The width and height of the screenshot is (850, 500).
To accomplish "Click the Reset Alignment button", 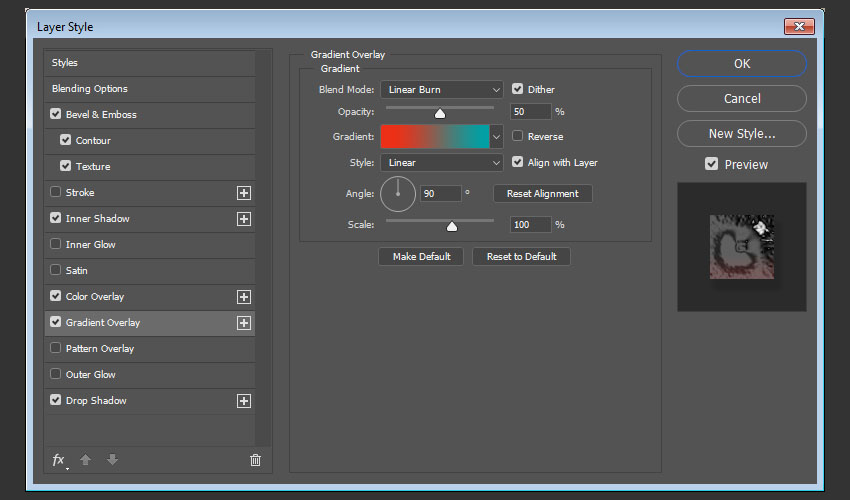I will click(543, 193).
